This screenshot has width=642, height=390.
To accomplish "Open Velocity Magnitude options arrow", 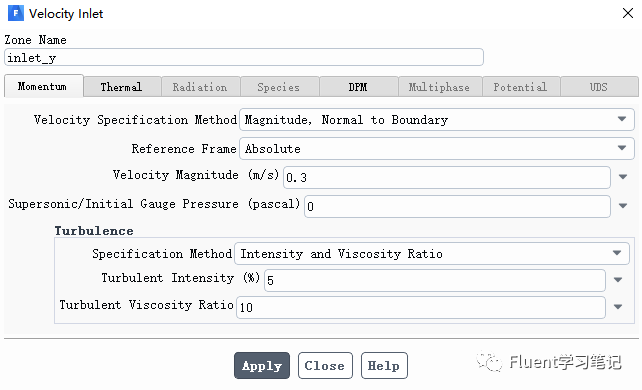I will point(623,177).
